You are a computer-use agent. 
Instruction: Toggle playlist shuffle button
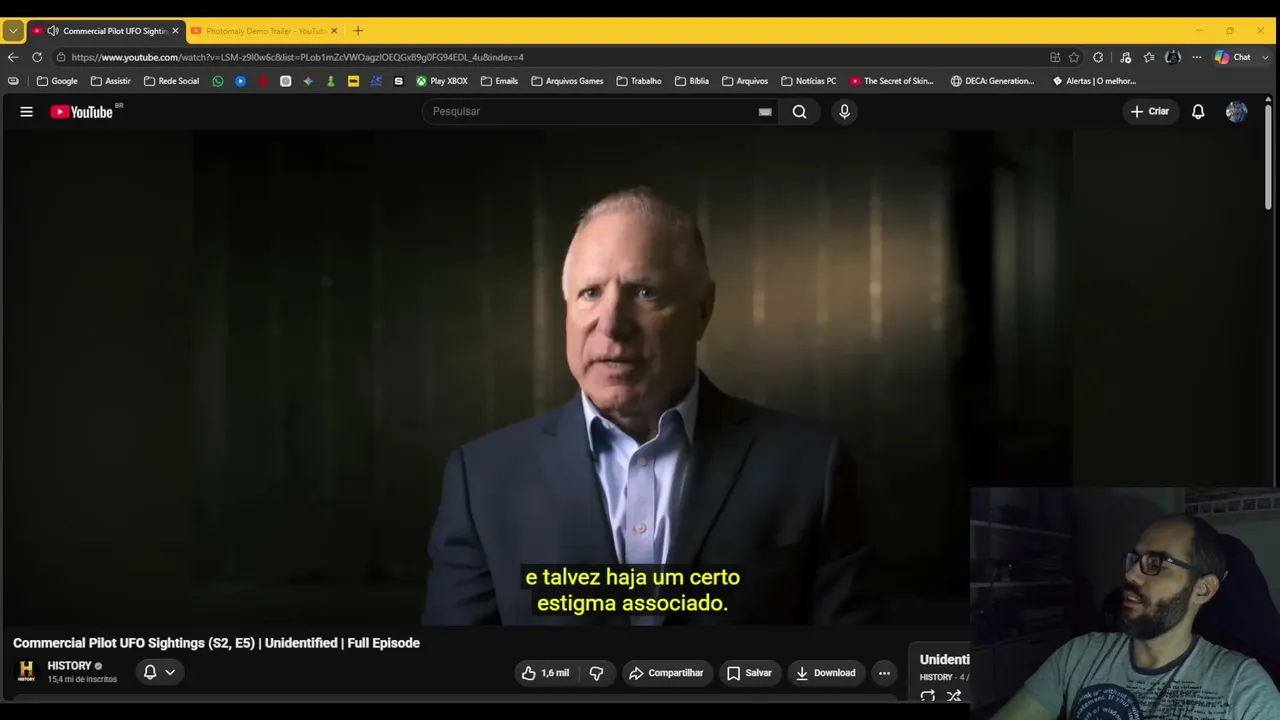coord(954,696)
